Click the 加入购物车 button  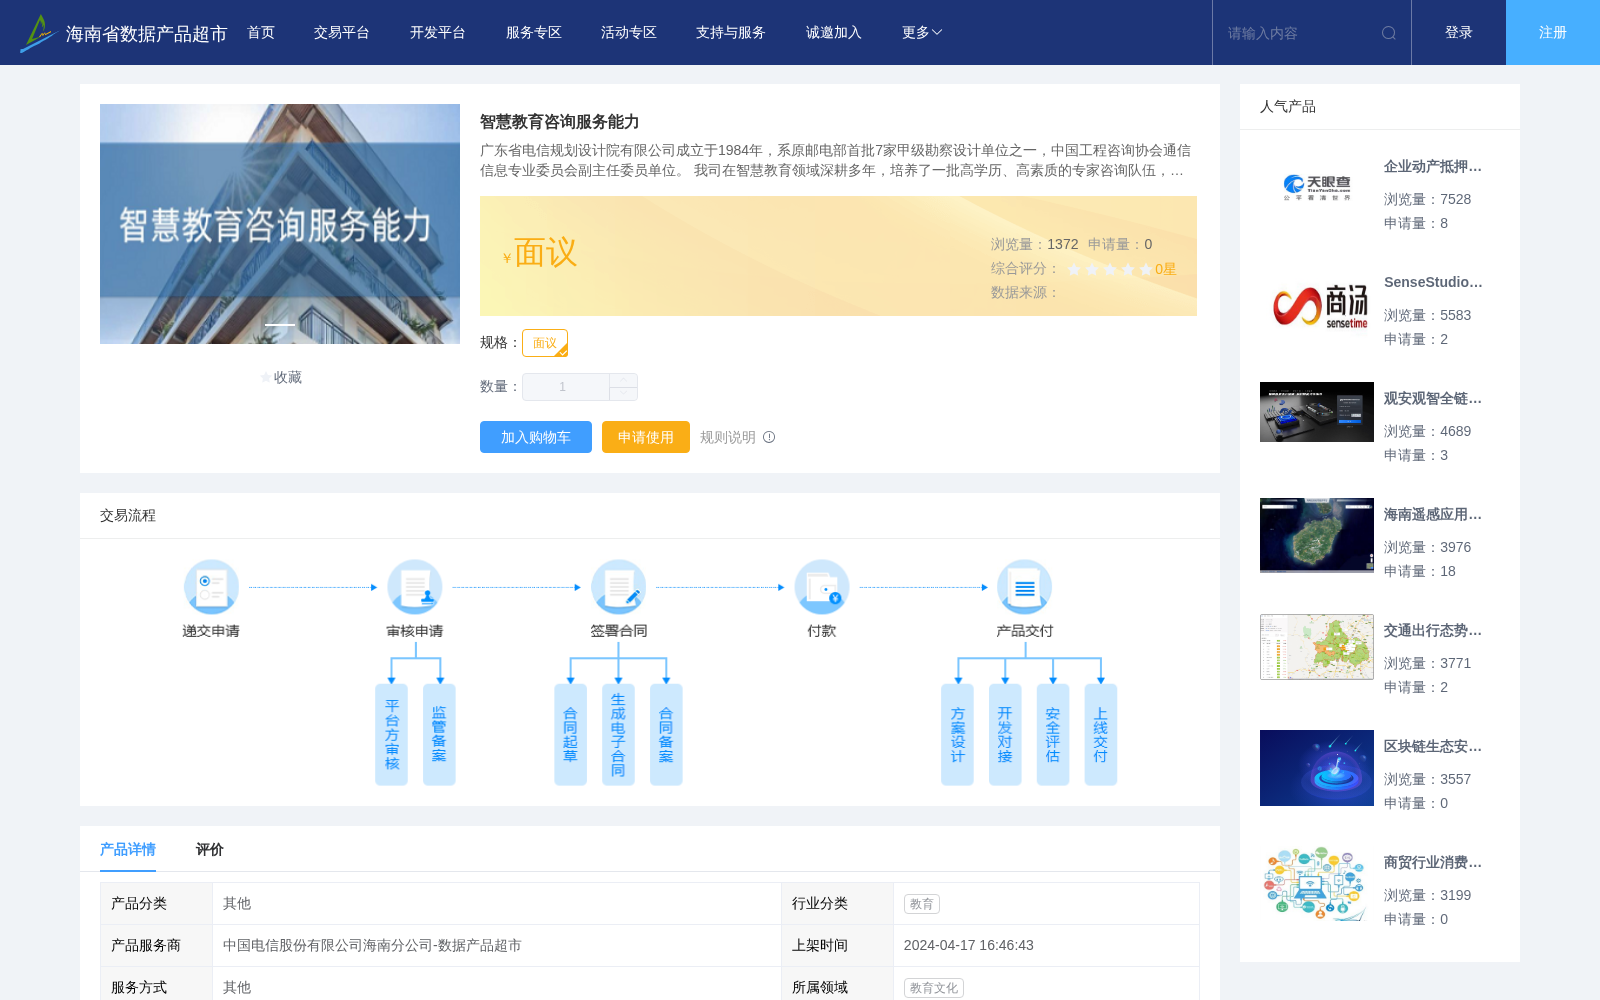[536, 437]
